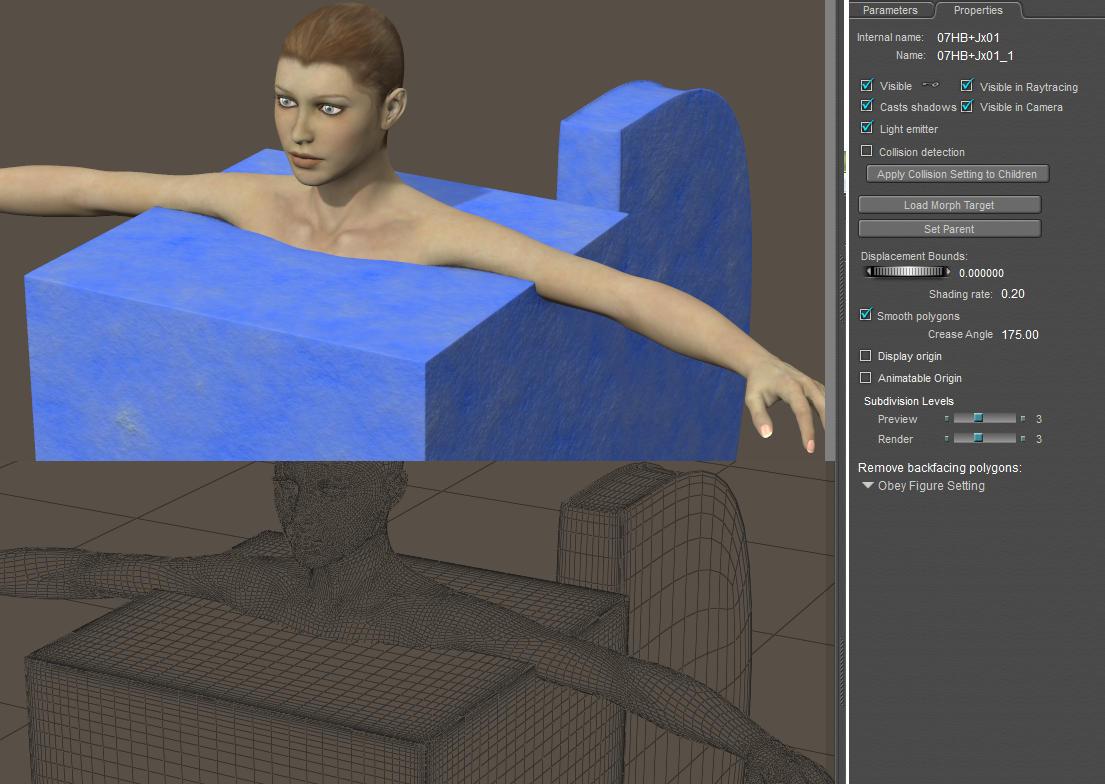The width and height of the screenshot is (1105, 784).
Task: Click the decrease nub left of the Render slider
Action: click(x=947, y=439)
